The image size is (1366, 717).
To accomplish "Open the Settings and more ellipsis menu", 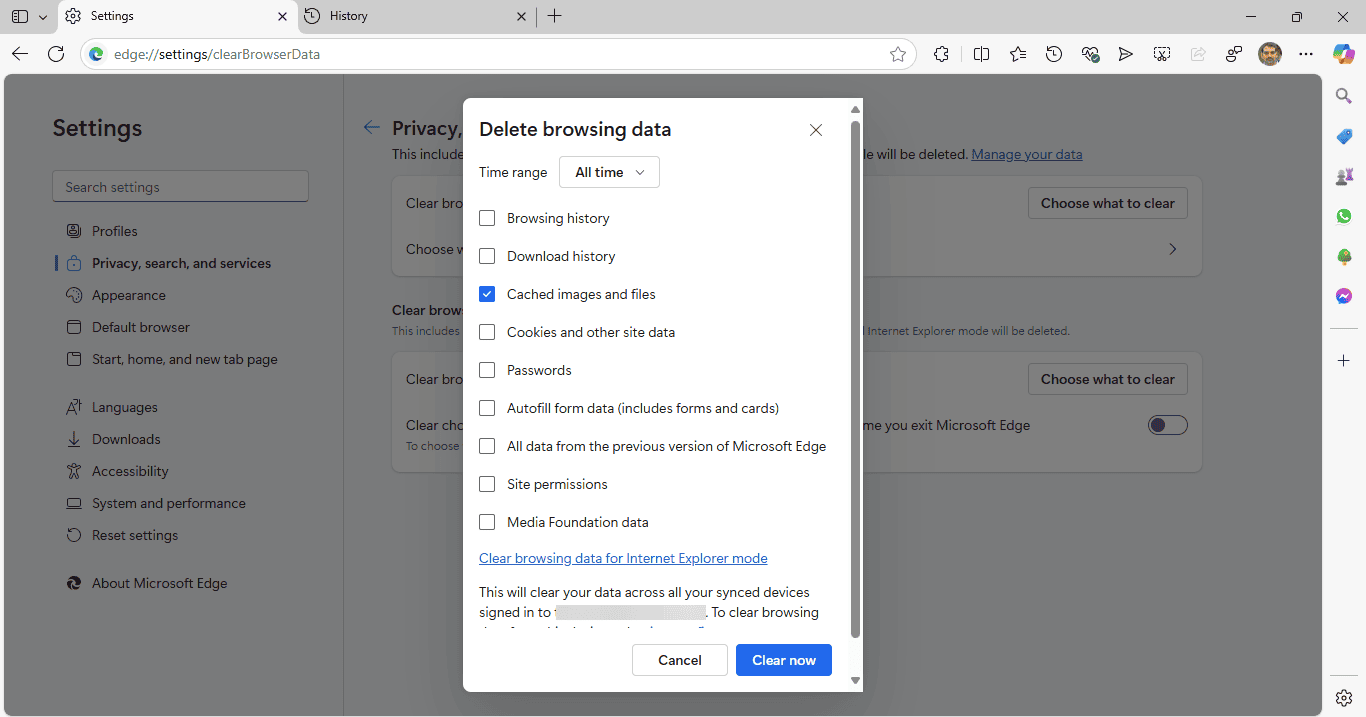I will [x=1306, y=54].
